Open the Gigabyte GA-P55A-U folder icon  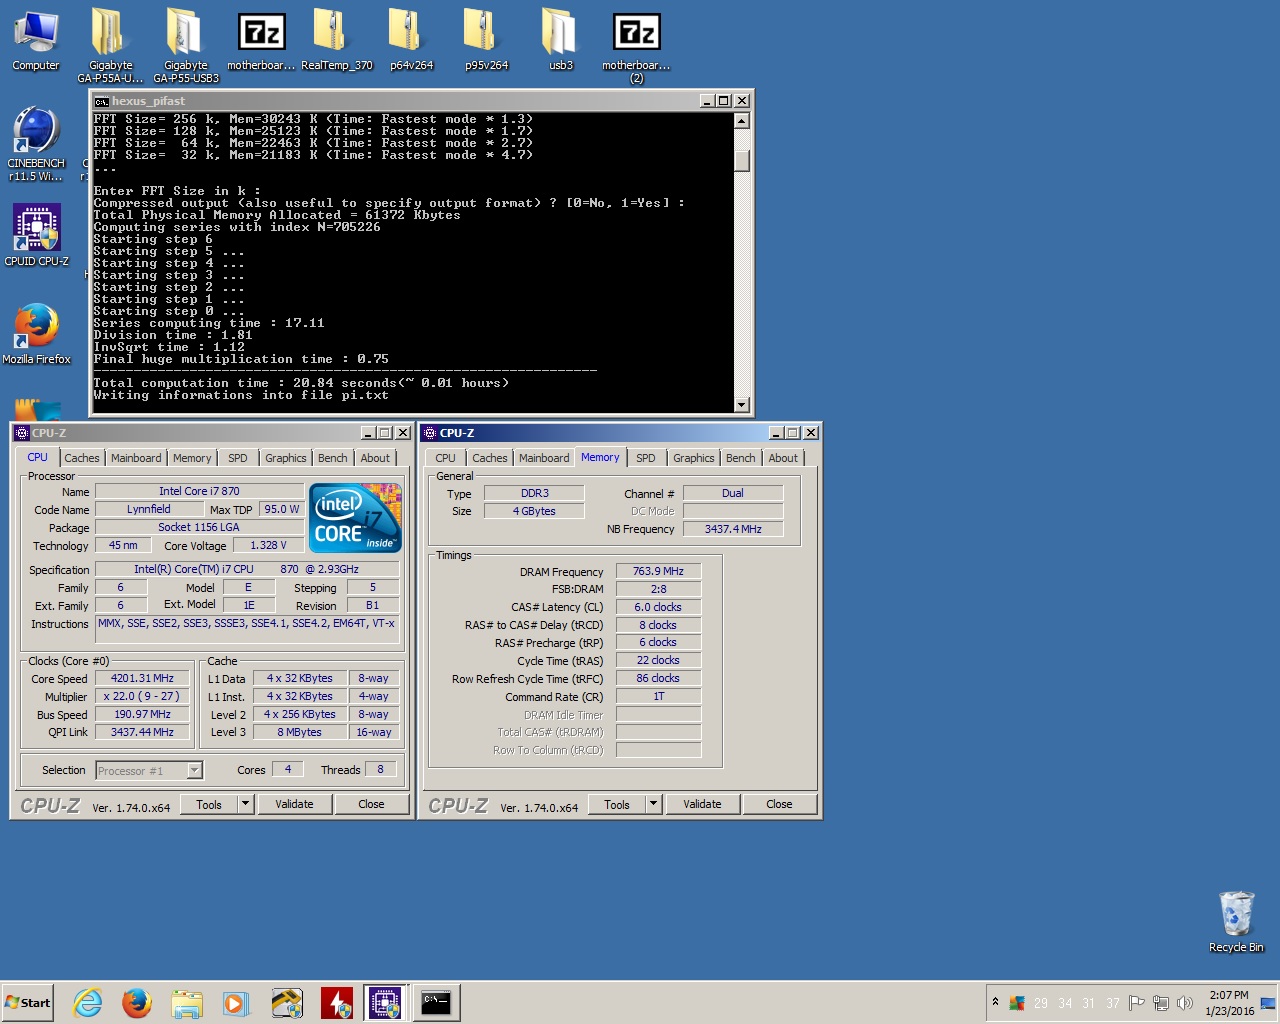[110, 45]
